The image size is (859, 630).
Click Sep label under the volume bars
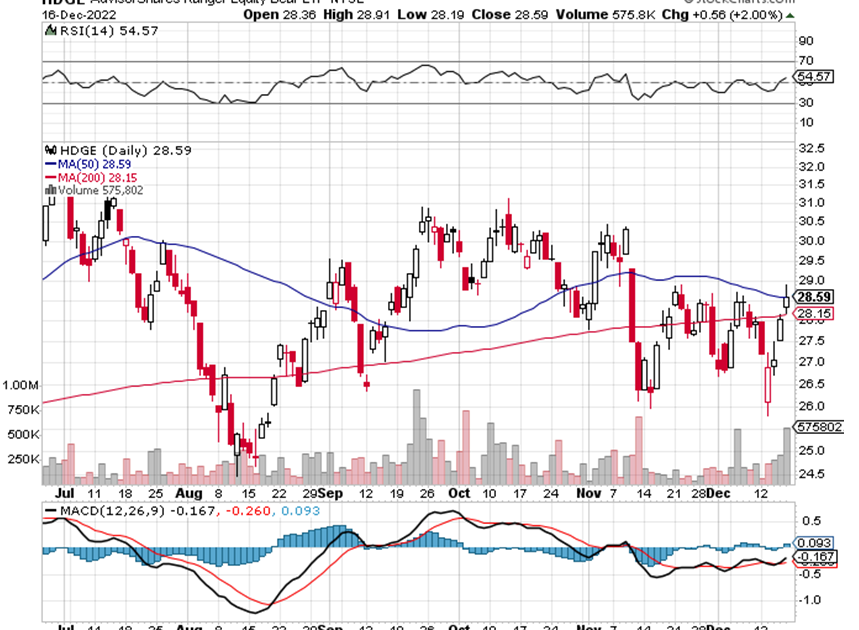click(x=330, y=493)
